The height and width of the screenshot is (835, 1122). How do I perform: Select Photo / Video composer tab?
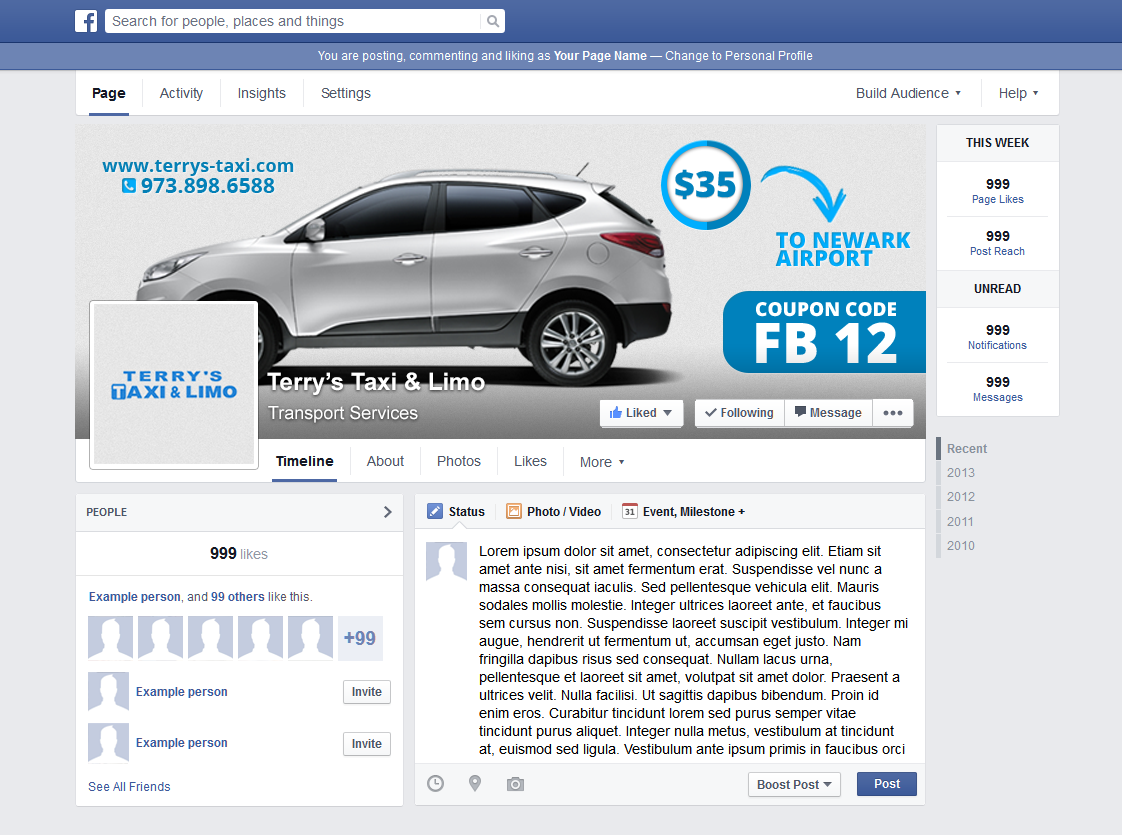coord(553,512)
